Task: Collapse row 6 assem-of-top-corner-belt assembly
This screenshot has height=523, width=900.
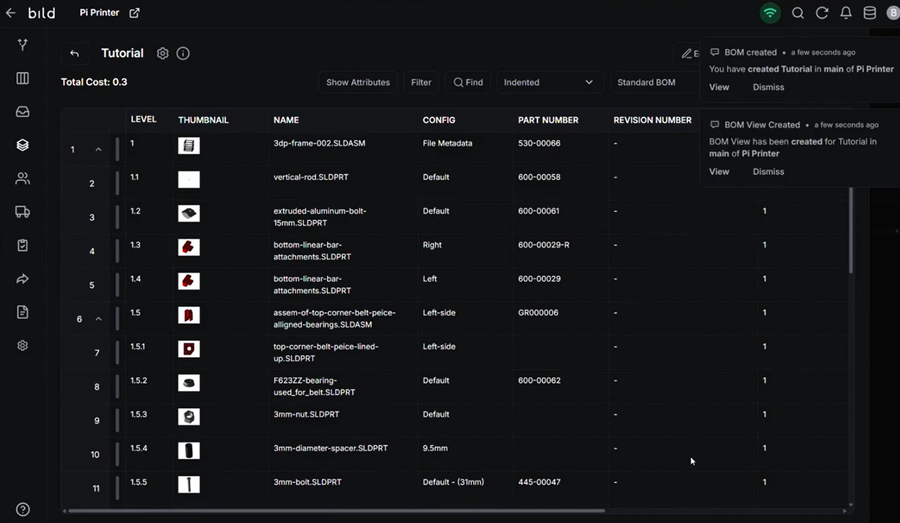Action: point(98,319)
